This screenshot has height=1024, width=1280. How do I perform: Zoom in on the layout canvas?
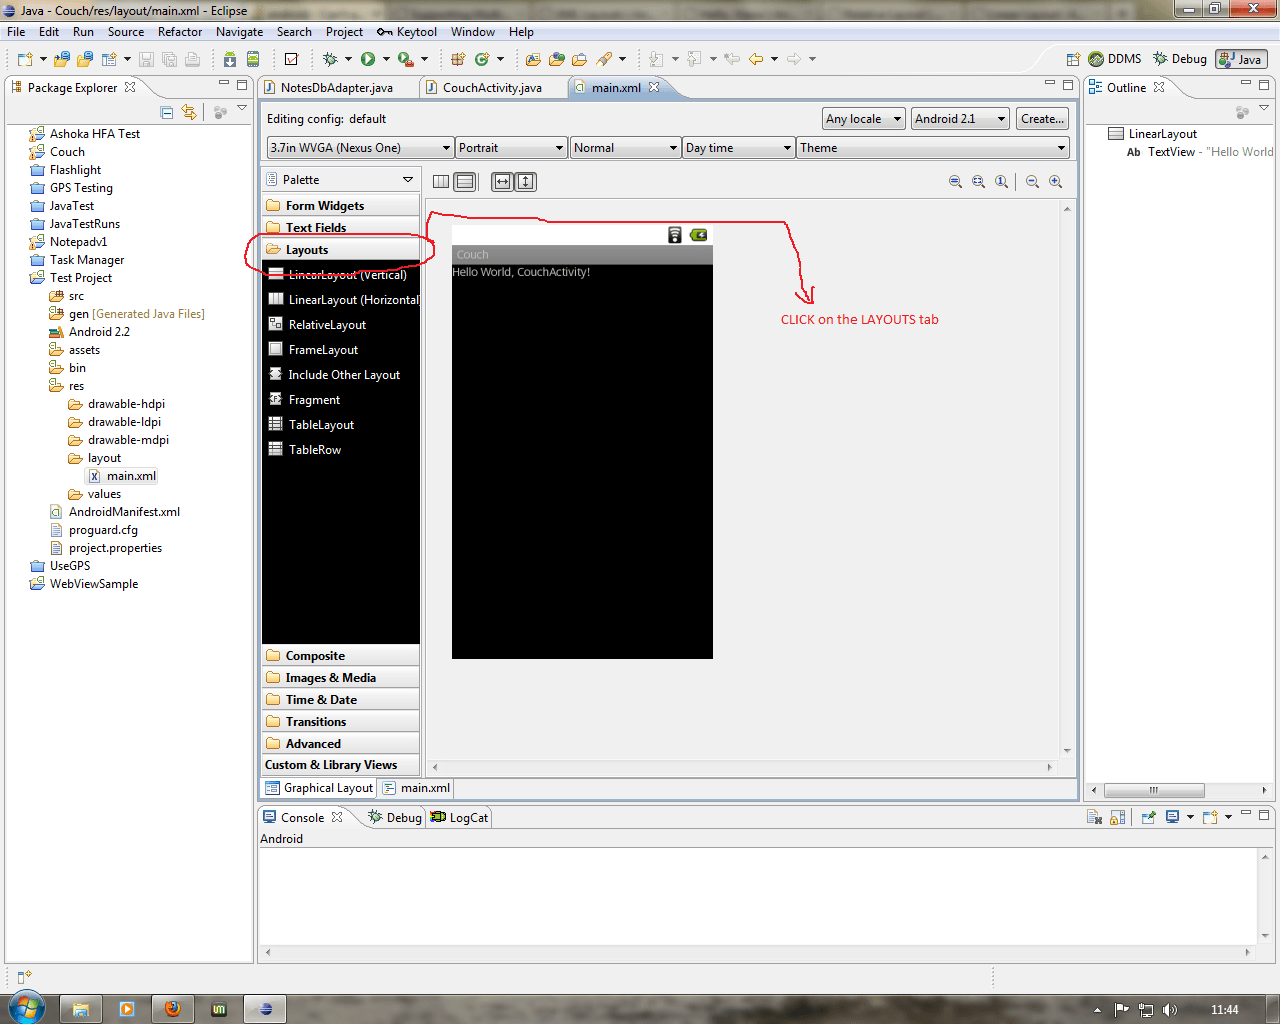(x=1054, y=181)
